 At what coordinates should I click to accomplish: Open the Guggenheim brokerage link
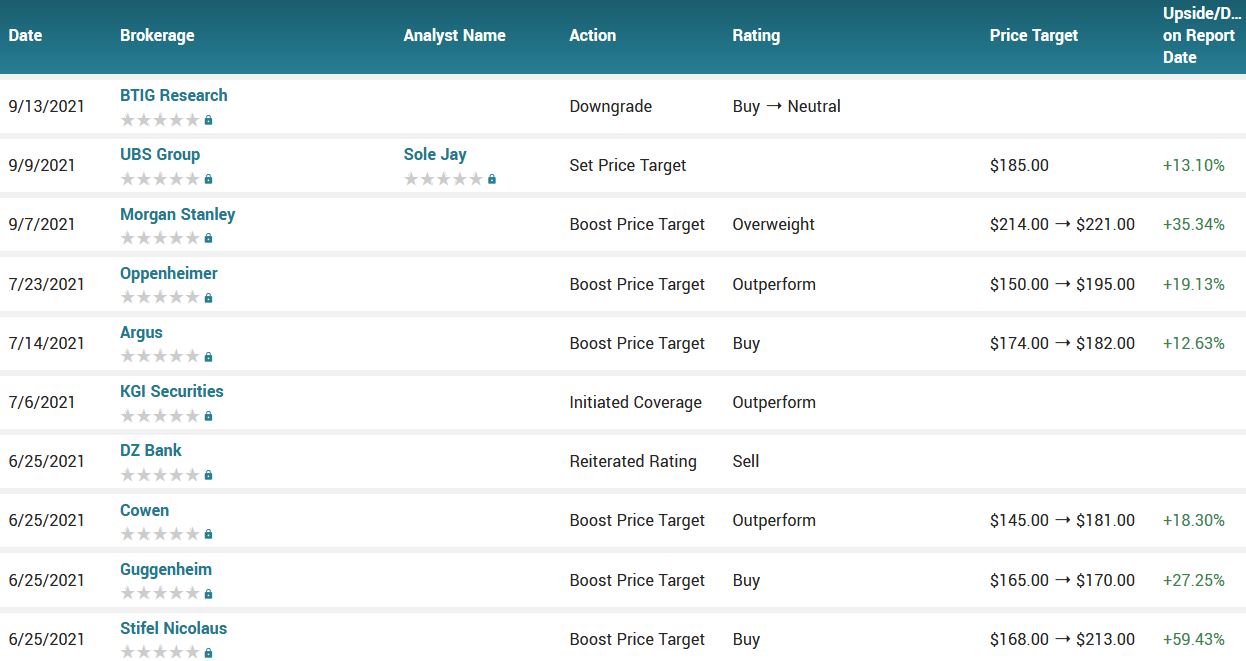pos(166,569)
